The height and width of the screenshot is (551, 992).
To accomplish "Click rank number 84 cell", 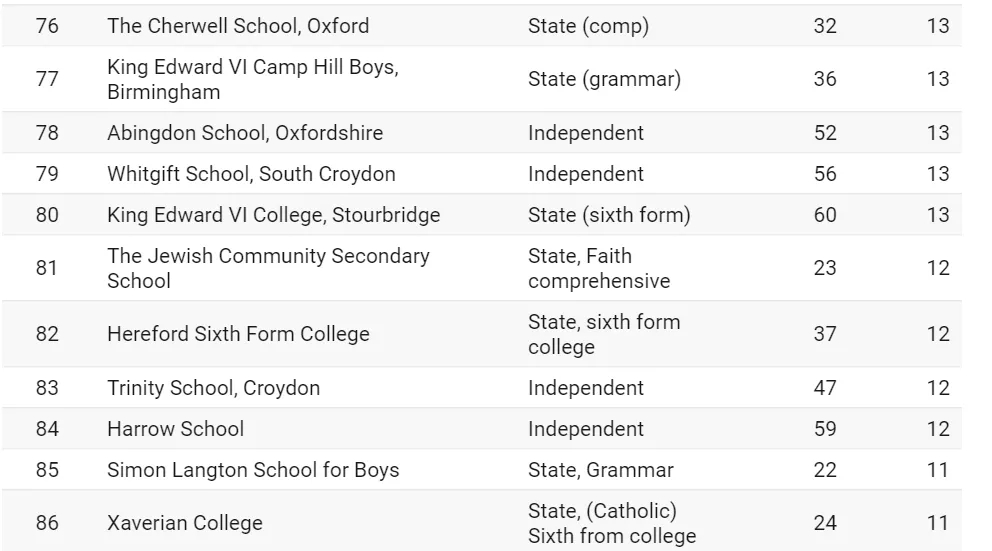I will pyautogui.click(x=47, y=429).
